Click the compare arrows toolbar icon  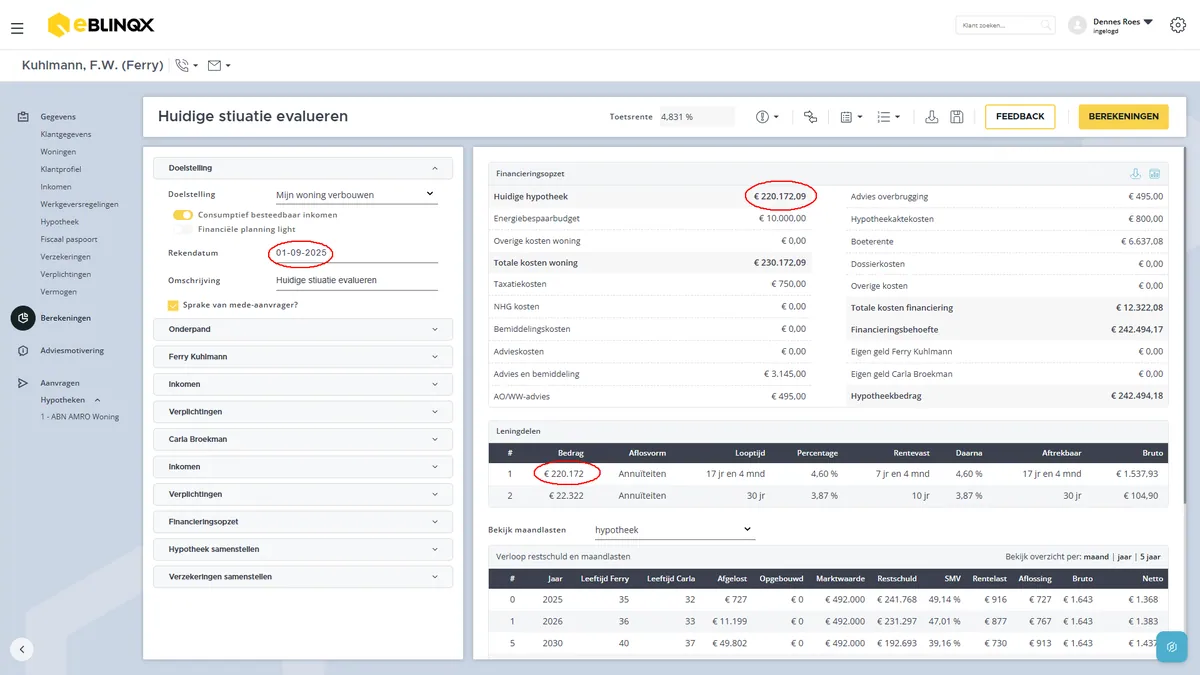810,117
